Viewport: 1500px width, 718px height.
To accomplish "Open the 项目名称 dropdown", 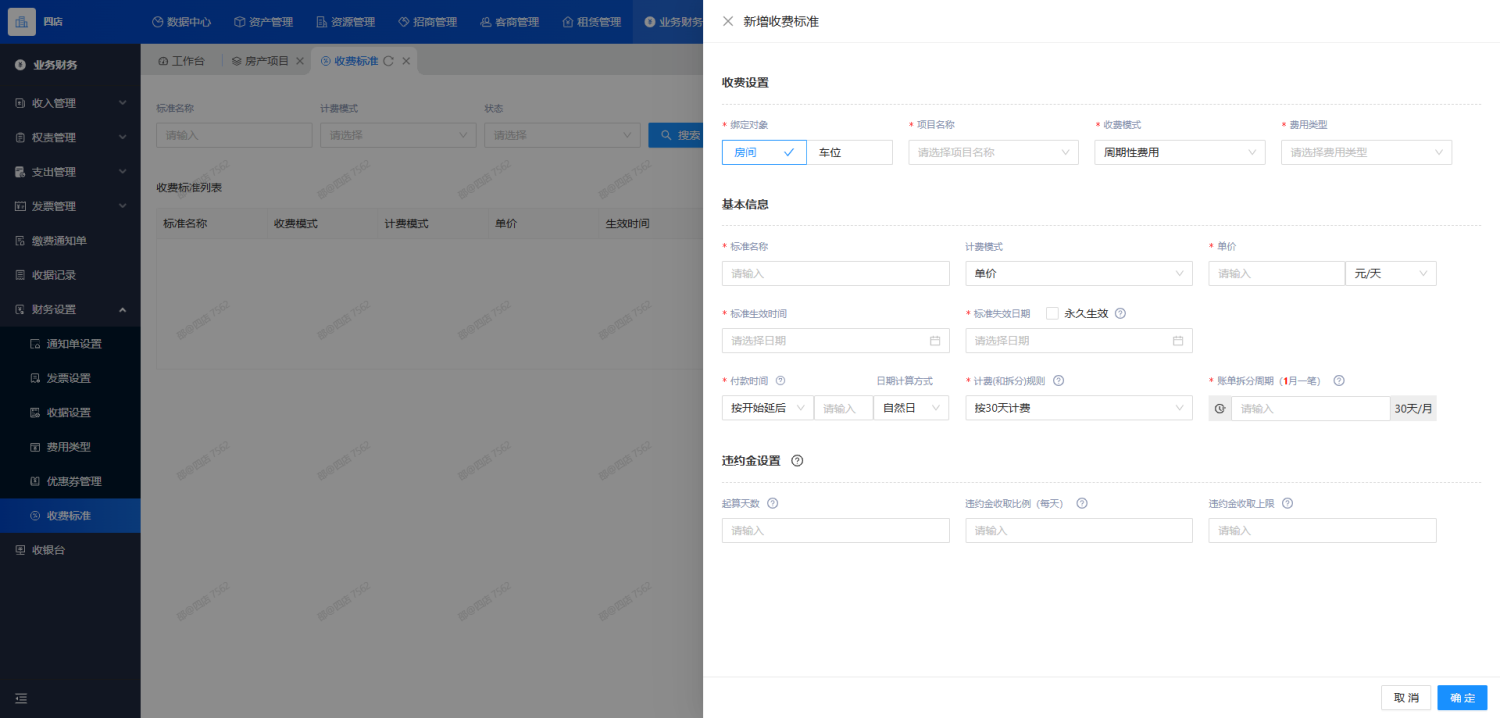I will tap(994, 153).
